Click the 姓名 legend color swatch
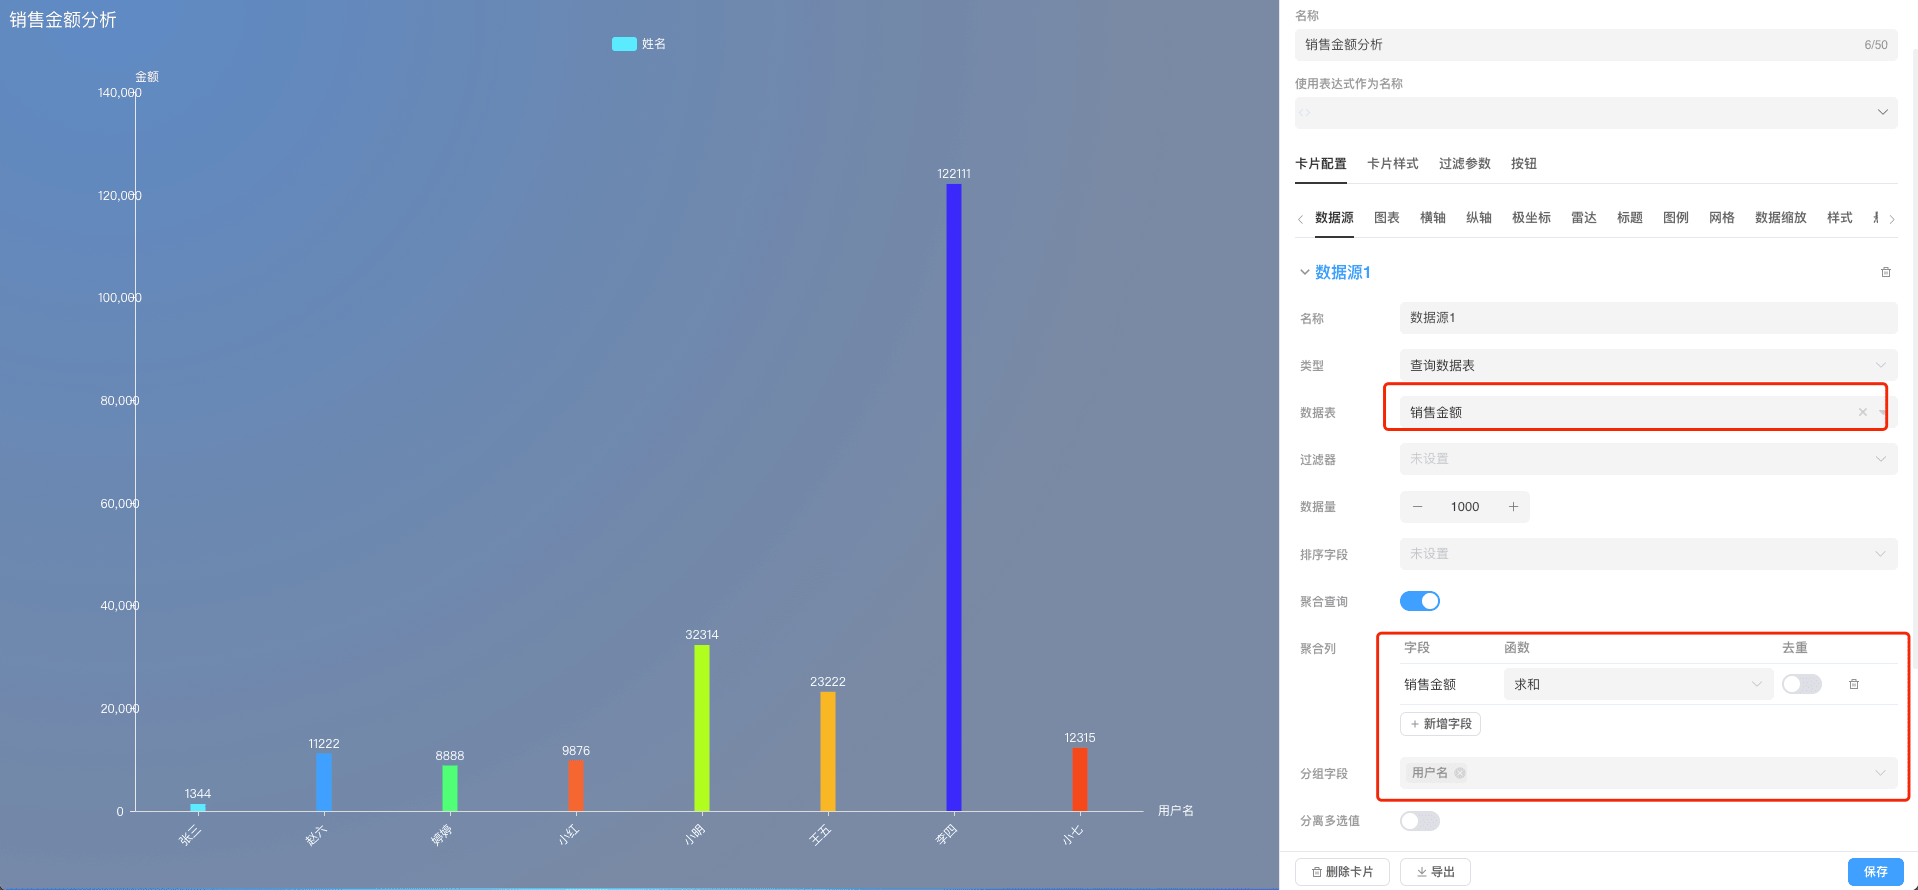 pos(624,44)
